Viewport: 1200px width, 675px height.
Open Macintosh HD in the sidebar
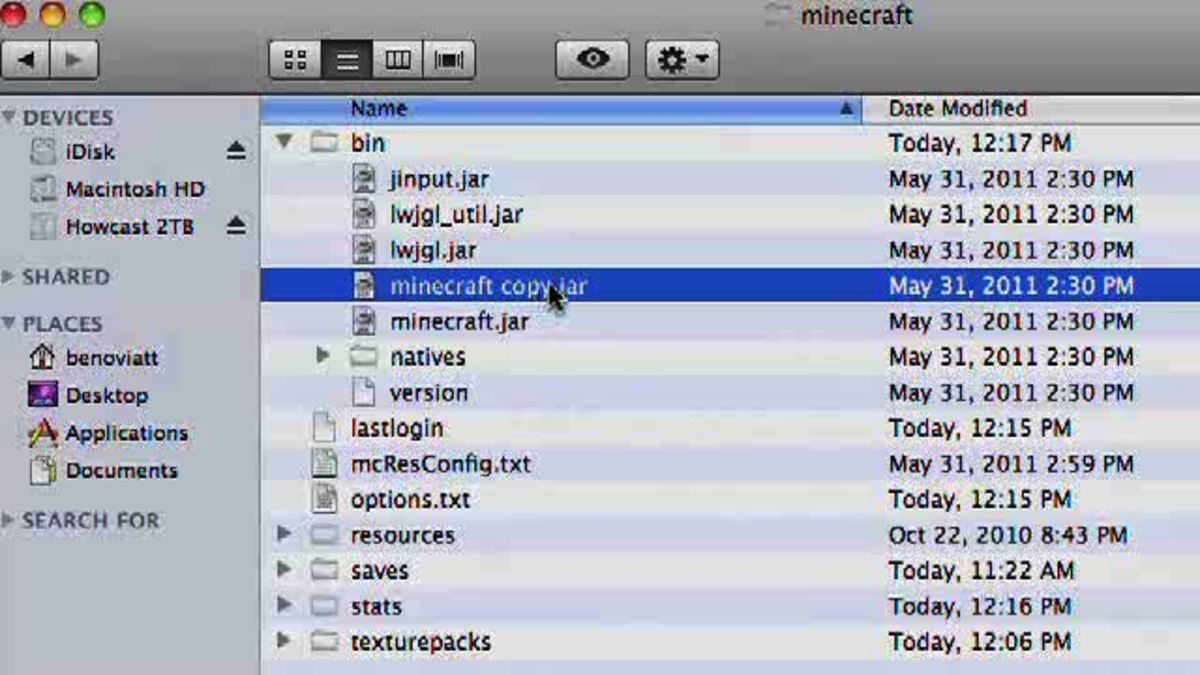tap(134, 189)
